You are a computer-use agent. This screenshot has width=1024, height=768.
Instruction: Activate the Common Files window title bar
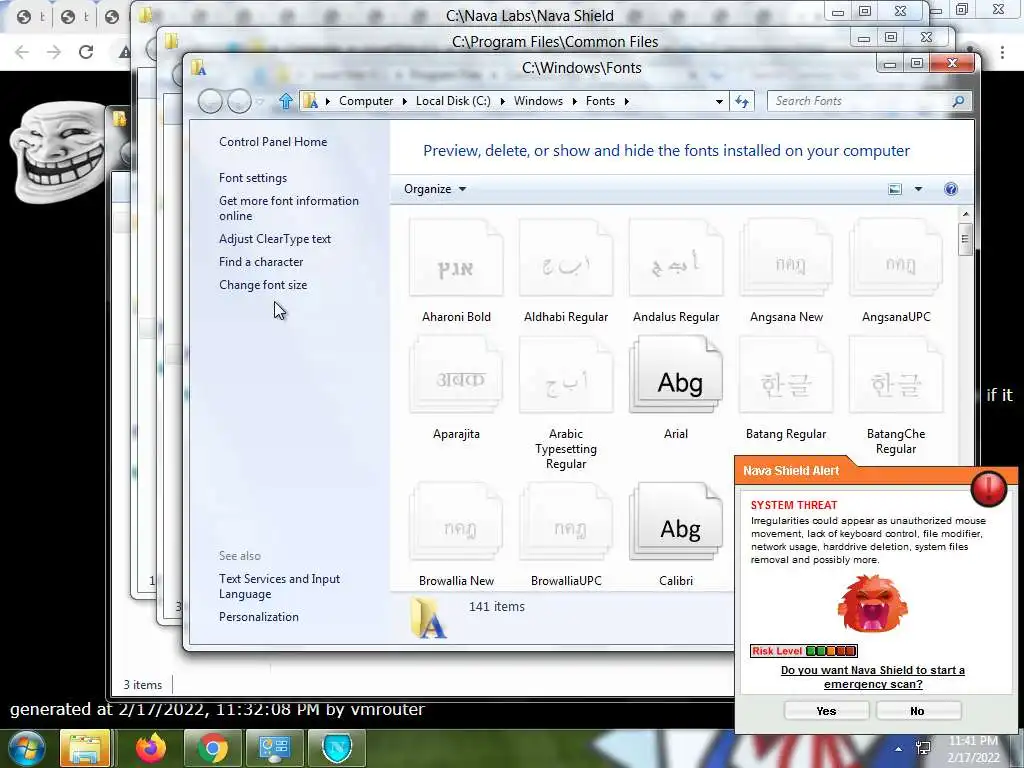click(x=554, y=42)
